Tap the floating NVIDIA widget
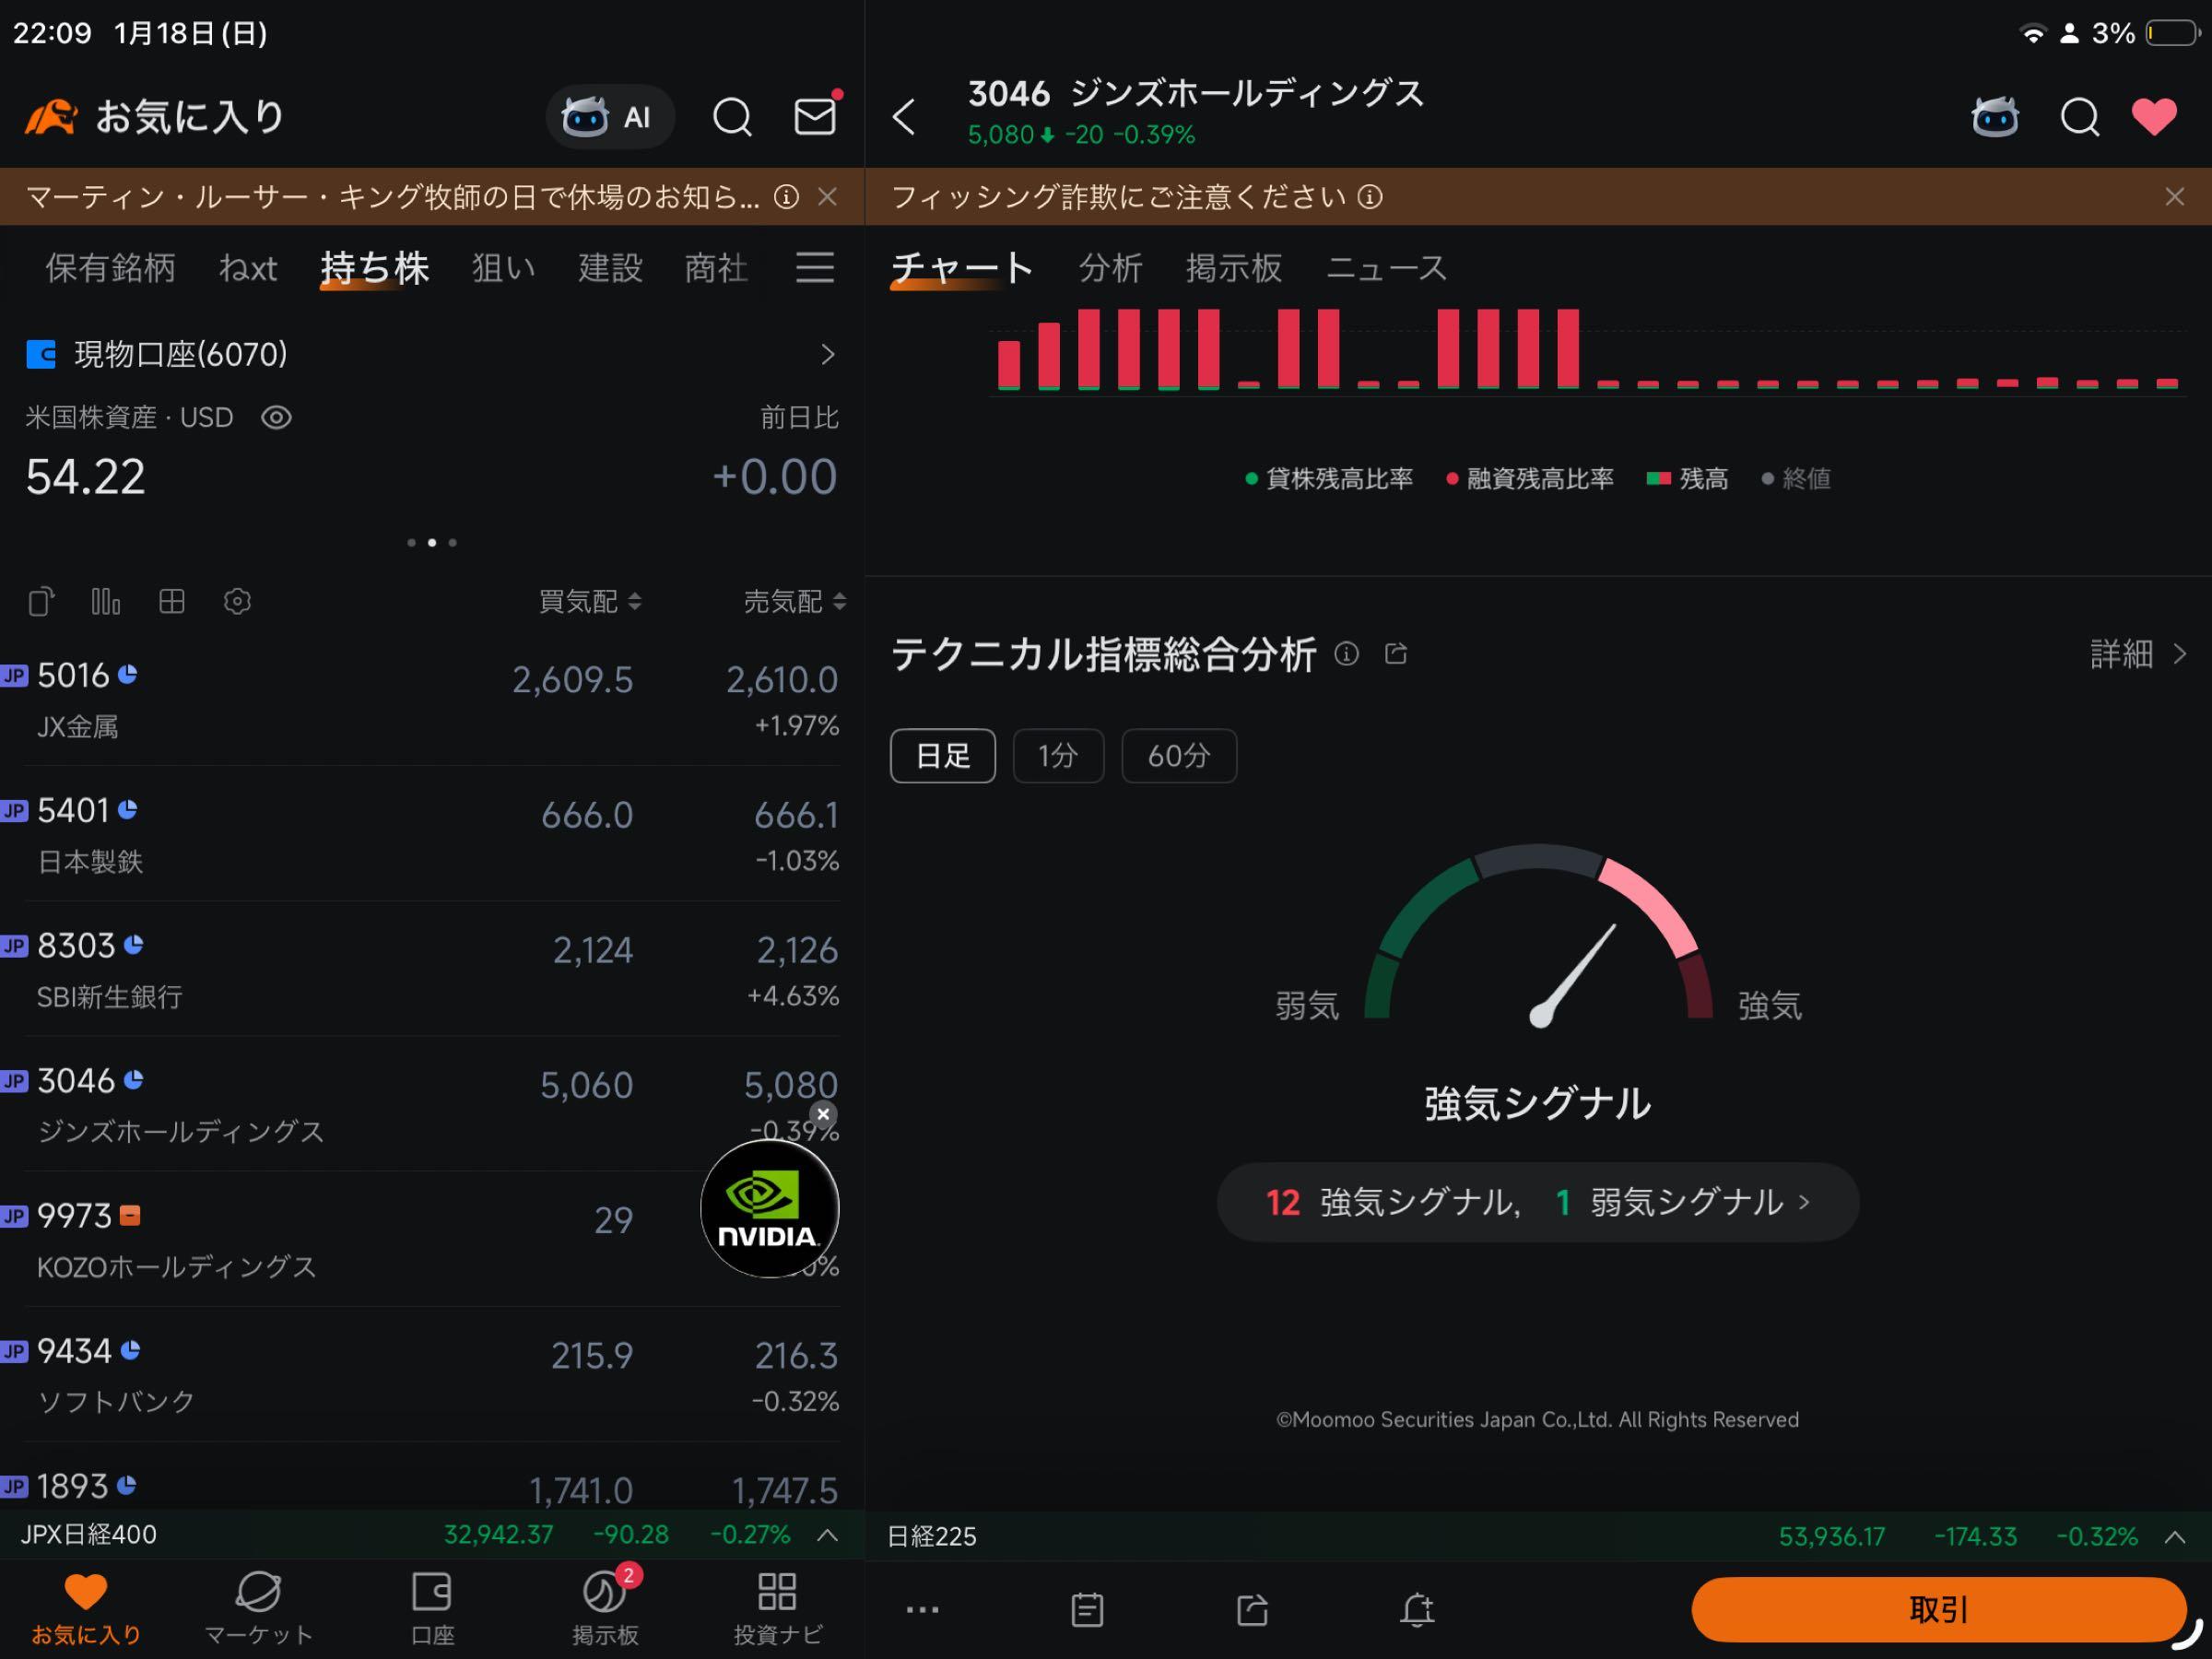Viewport: 2212px width, 1659px height. tap(768, 1210)
